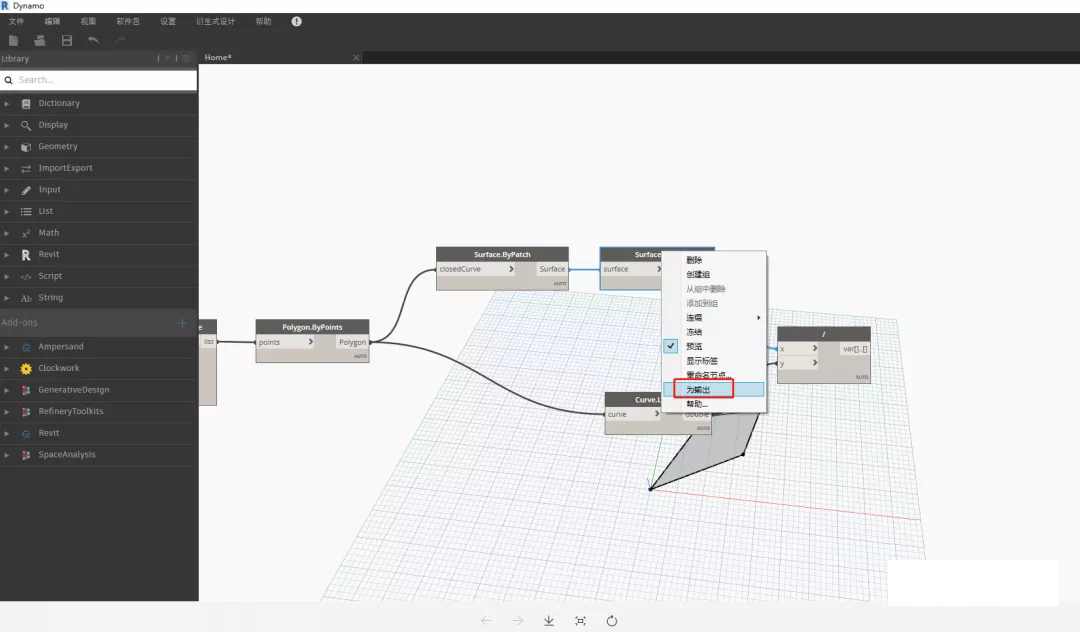This screenshot has width=1080, height=632.
Task: Open the 文件 menu
Action: tap(16, 21)
